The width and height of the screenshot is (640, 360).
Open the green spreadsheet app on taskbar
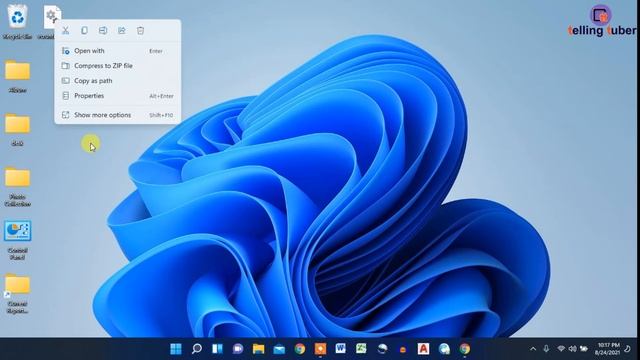pyautogui.click(x=361, y=349)
